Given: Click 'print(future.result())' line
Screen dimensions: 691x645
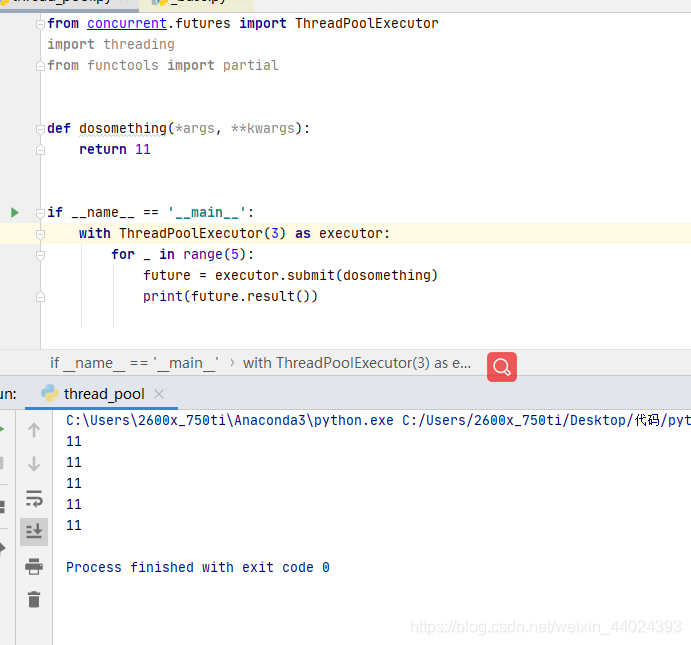Looking at the screenshot, I should (x=230, y=296).
